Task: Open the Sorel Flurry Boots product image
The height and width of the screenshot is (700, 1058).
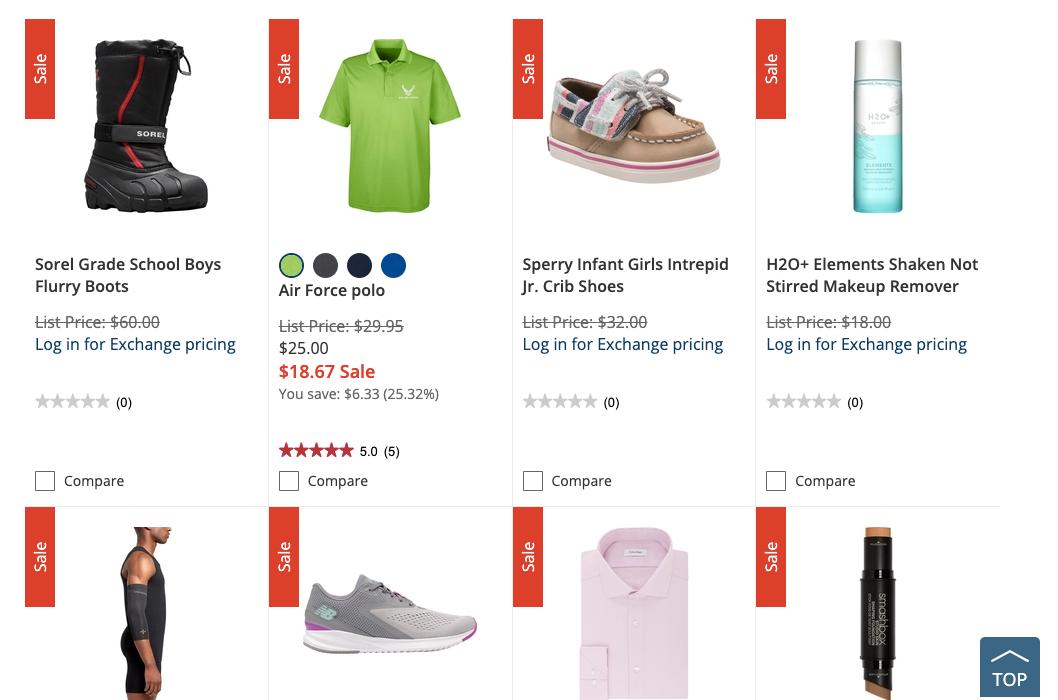Action: [x=146, y=126]
